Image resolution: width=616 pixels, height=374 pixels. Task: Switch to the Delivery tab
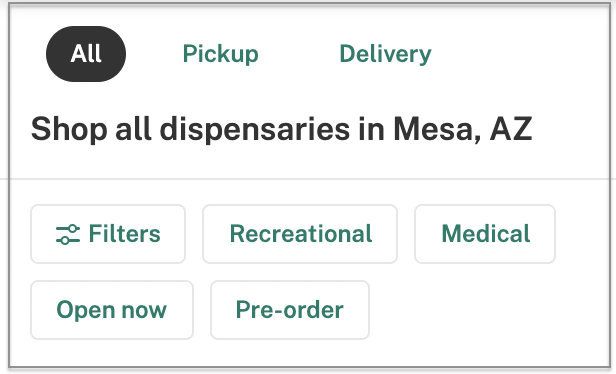pos(385,54)
